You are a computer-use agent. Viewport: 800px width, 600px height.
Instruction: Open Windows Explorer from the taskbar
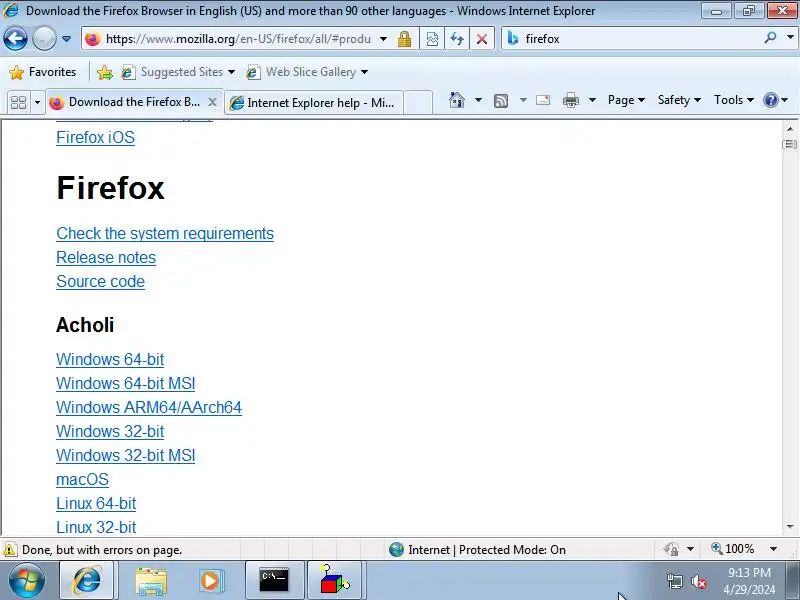[x=151, y=581]
